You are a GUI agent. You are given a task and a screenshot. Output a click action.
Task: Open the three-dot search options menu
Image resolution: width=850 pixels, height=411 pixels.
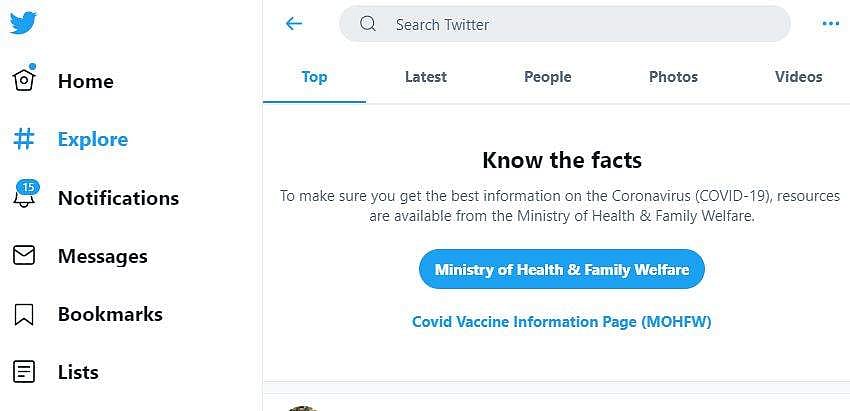830,24
